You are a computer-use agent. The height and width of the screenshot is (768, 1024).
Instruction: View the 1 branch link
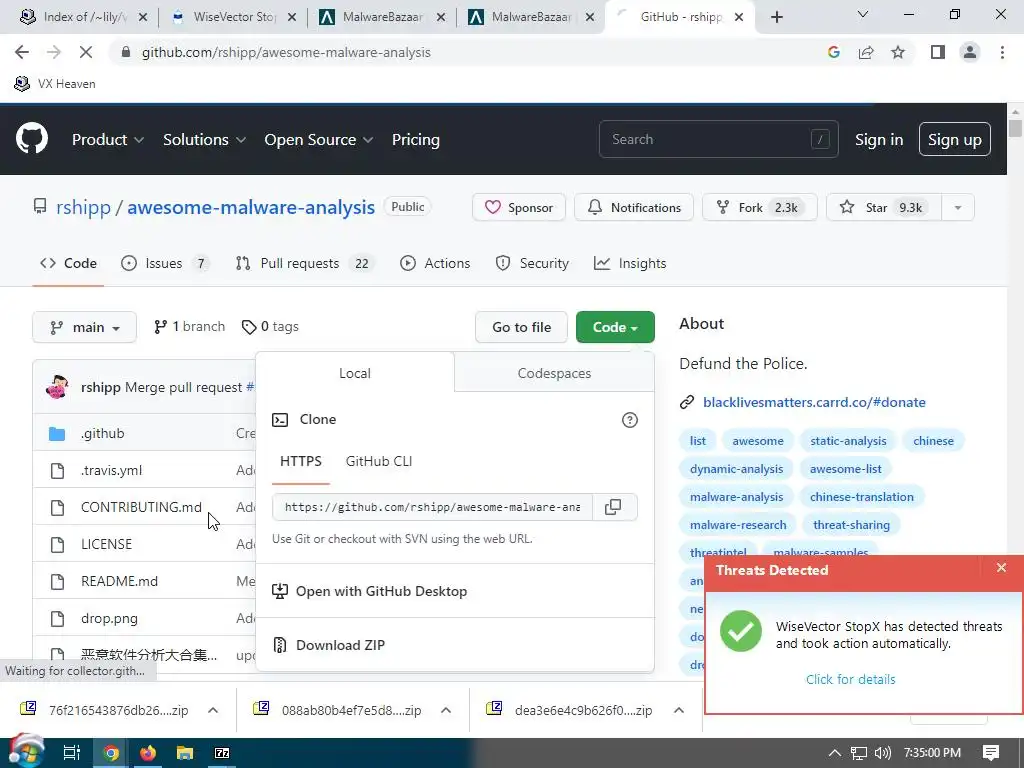pos(189,327)
